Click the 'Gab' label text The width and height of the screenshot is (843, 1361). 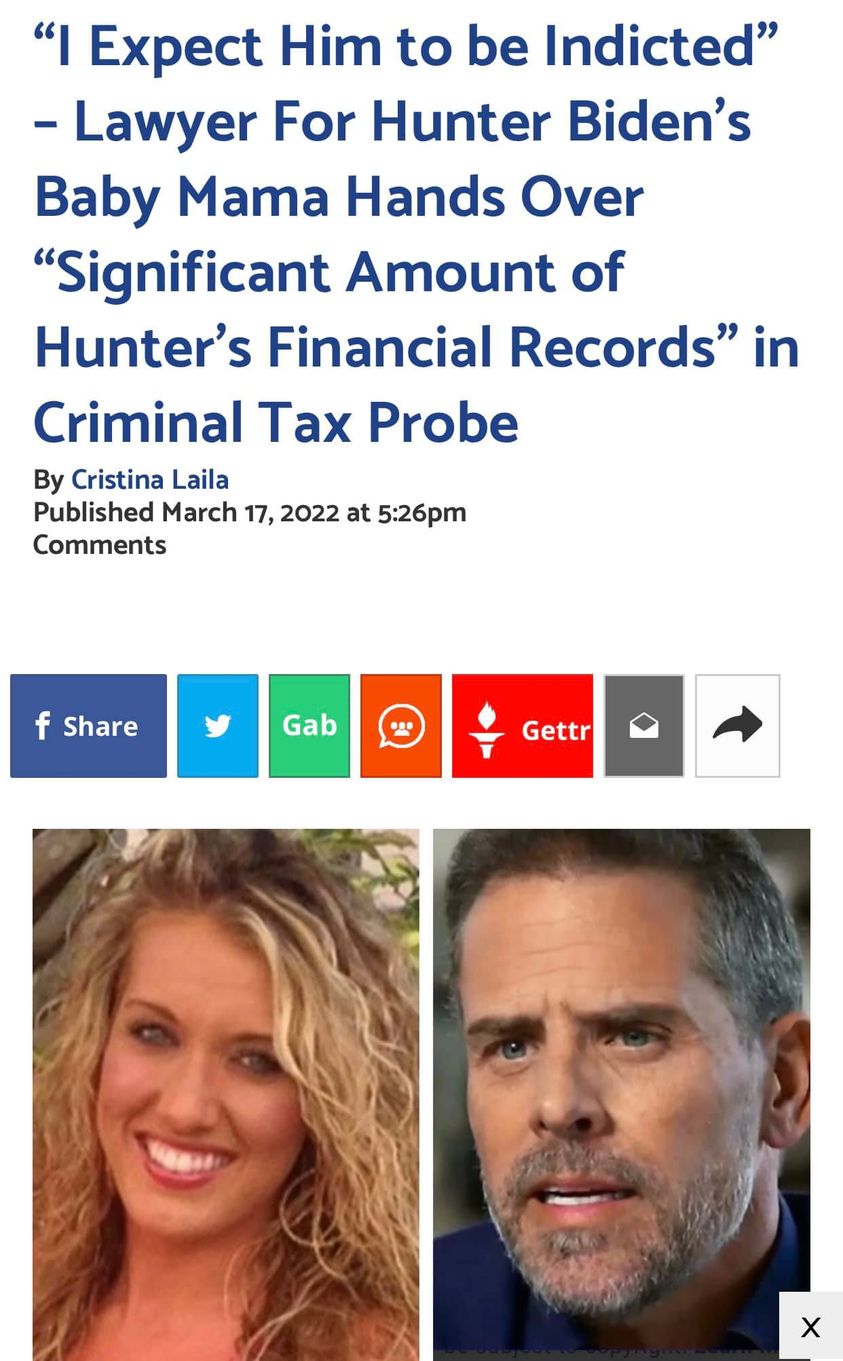point(310,724)
